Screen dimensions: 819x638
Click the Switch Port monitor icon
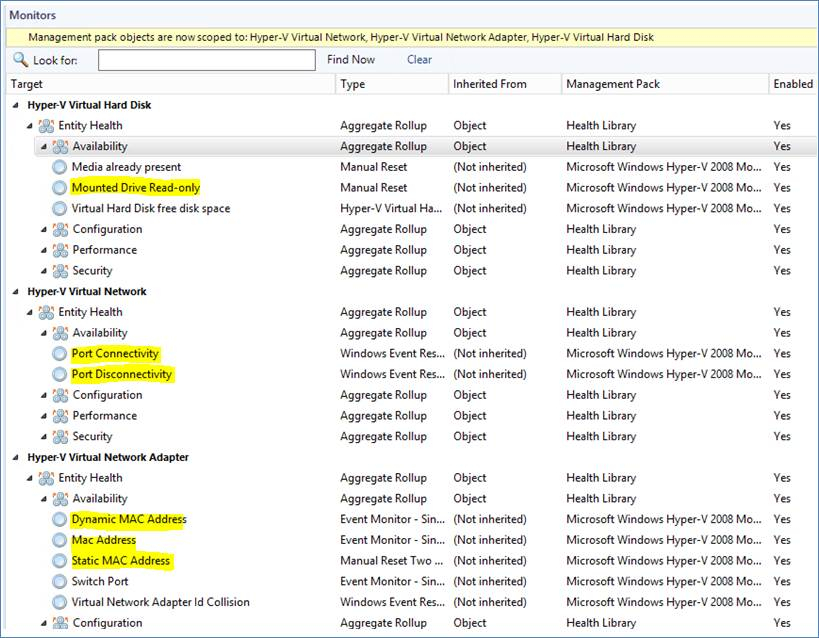point(60,582)
